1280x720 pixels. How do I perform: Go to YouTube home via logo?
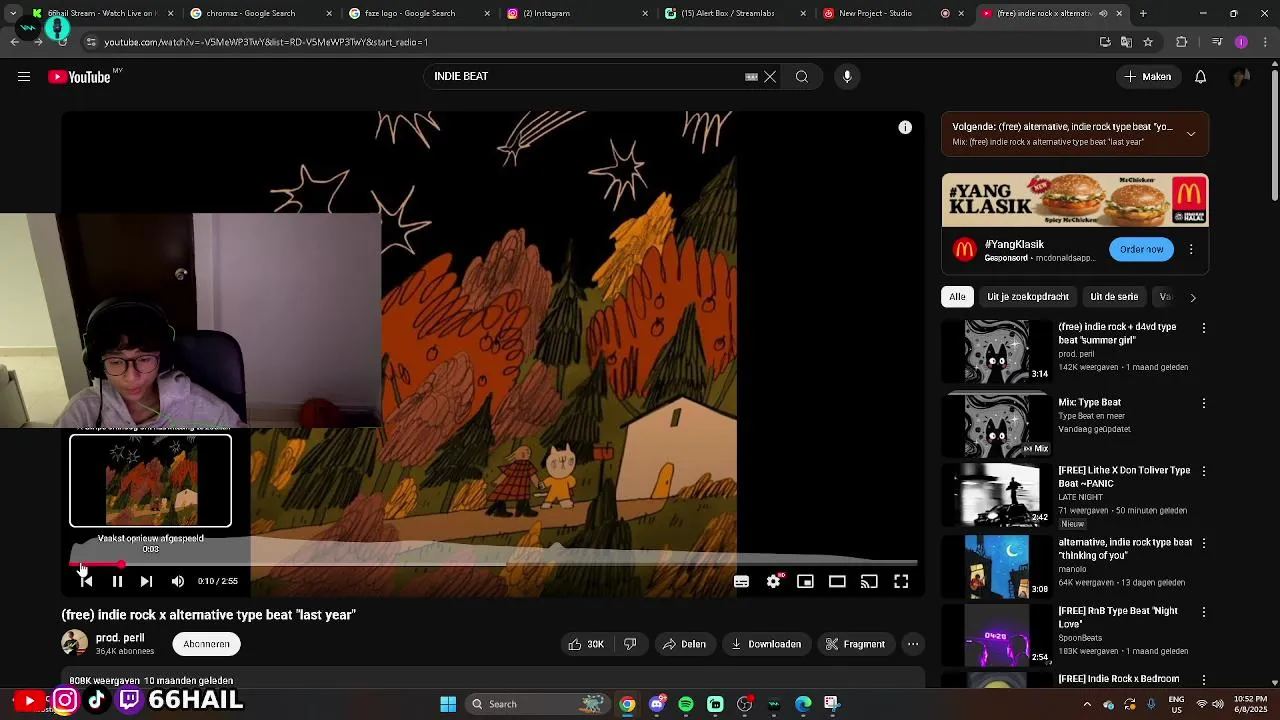tap(79, 77)
